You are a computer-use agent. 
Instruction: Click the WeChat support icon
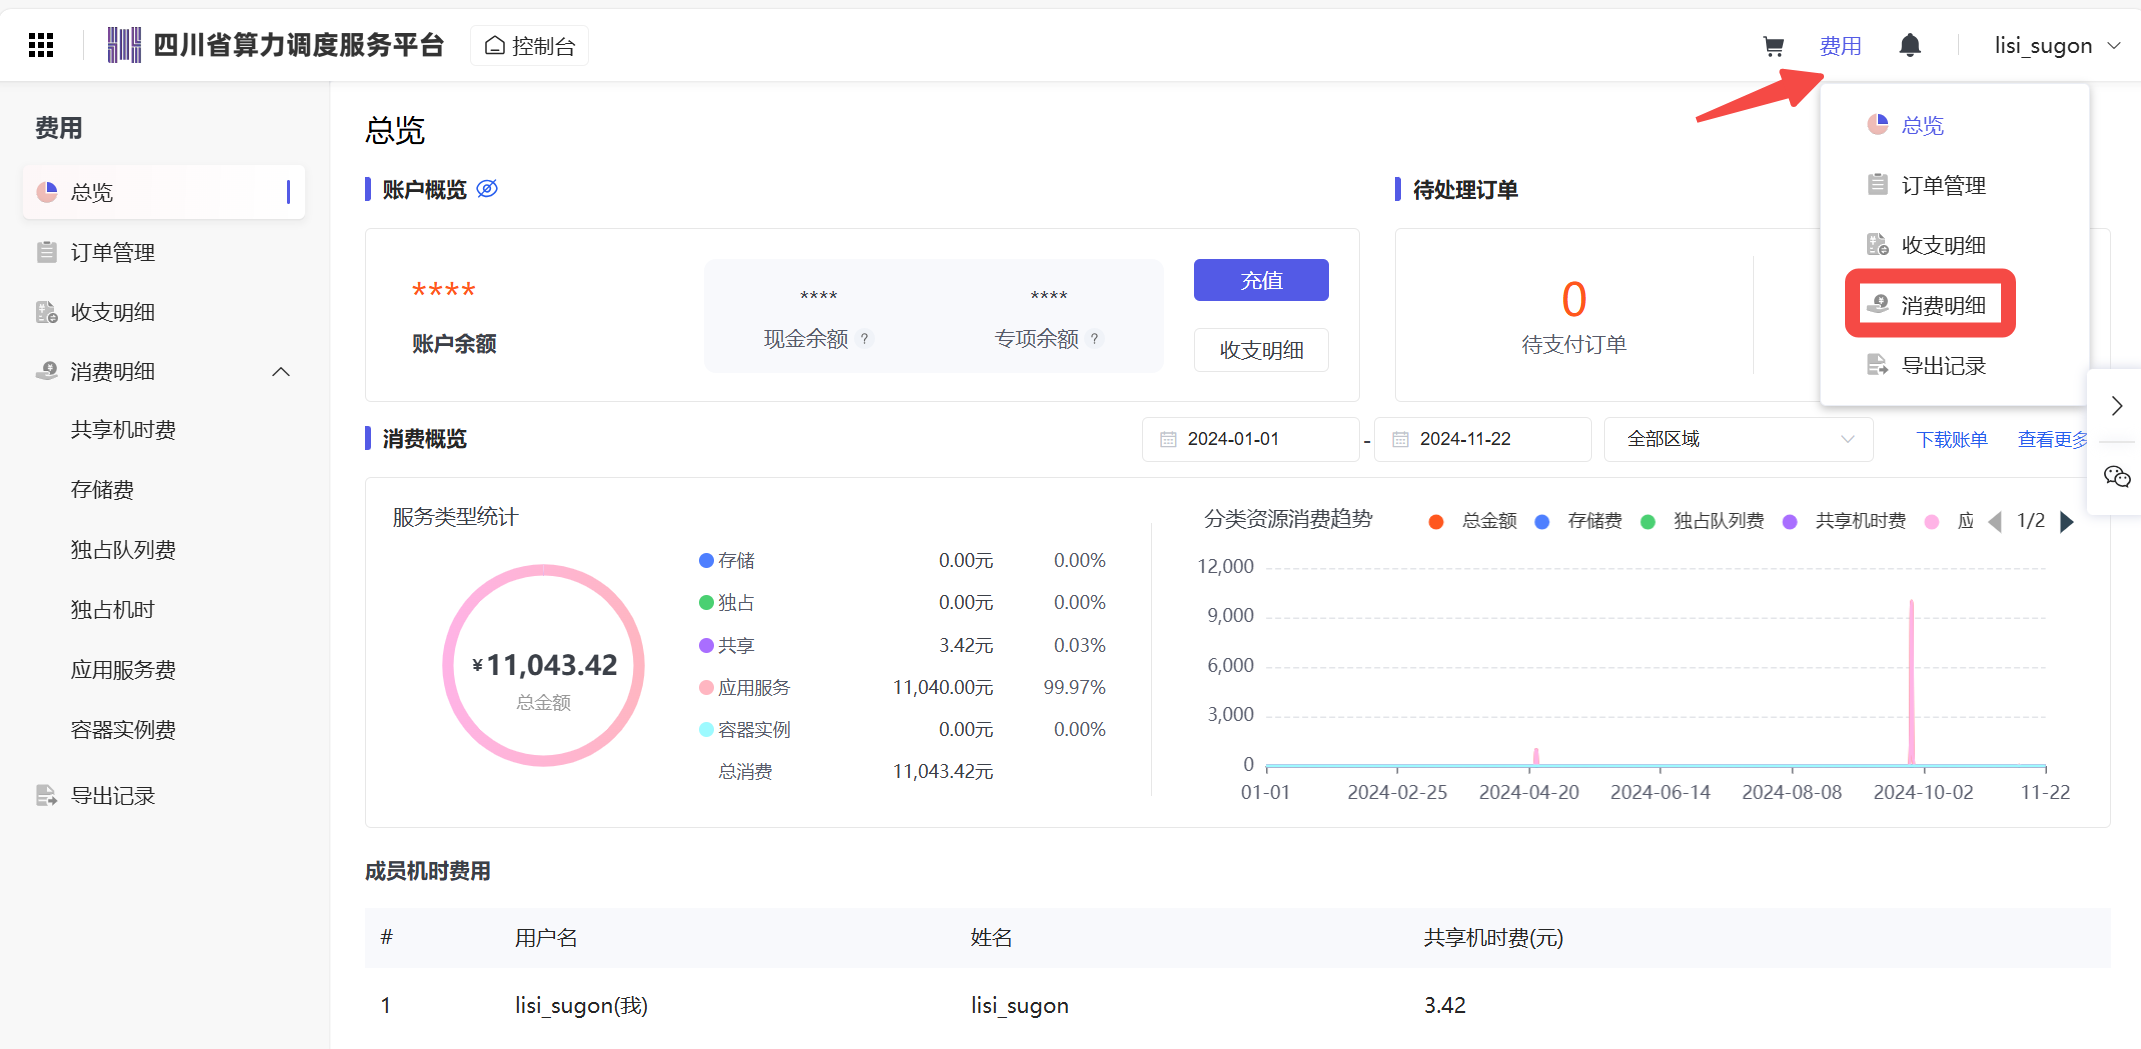click(2117, 477)
